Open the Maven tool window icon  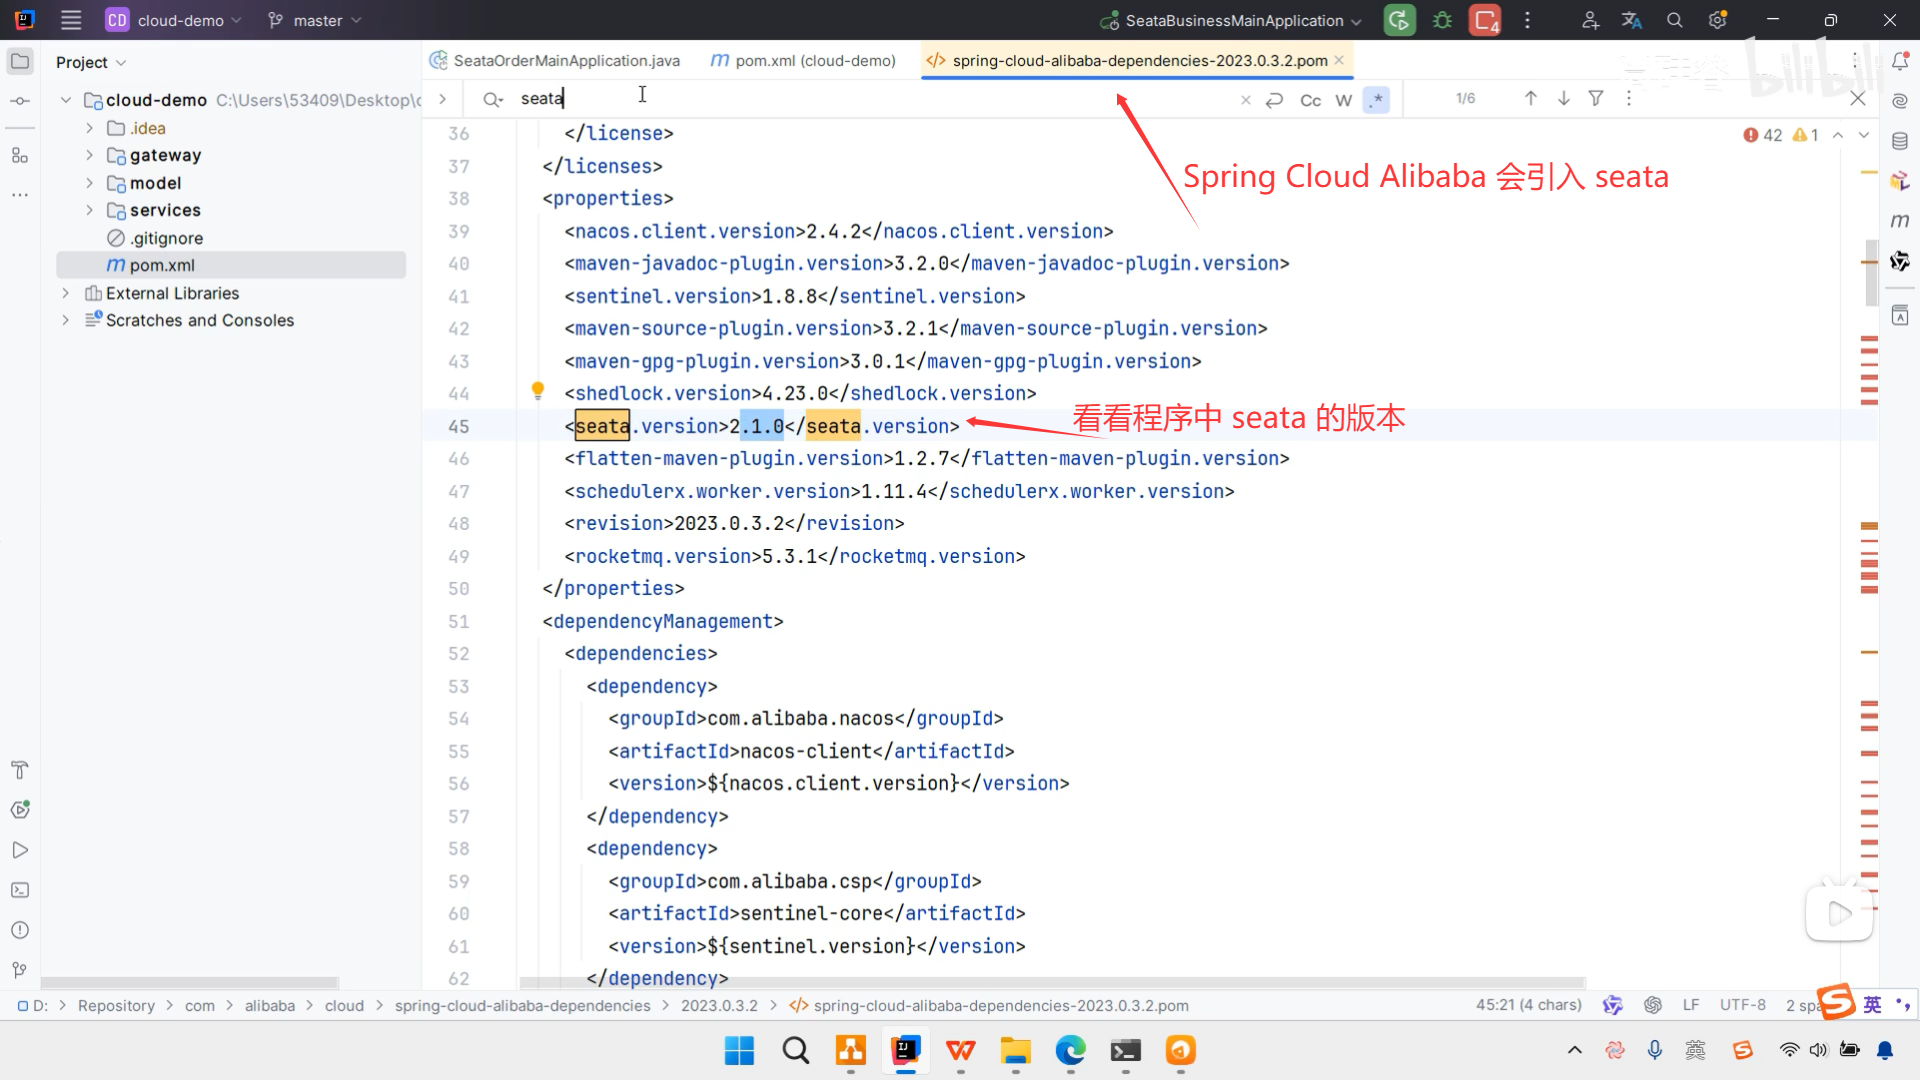point(1900,220)
